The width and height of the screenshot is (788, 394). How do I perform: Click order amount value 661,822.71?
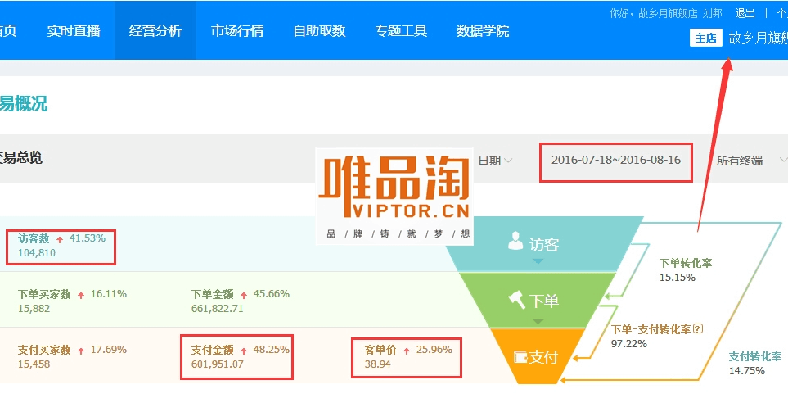coord(218,308)
